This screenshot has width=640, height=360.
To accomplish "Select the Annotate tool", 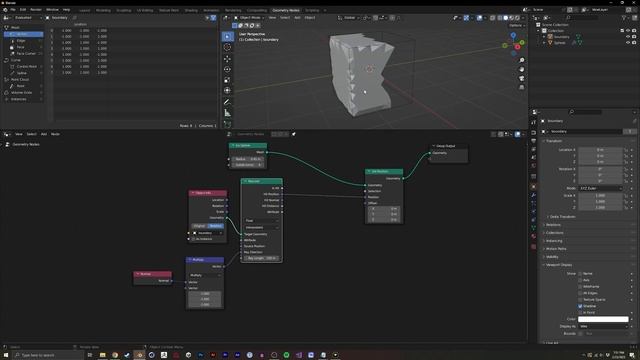I will 227,102.
